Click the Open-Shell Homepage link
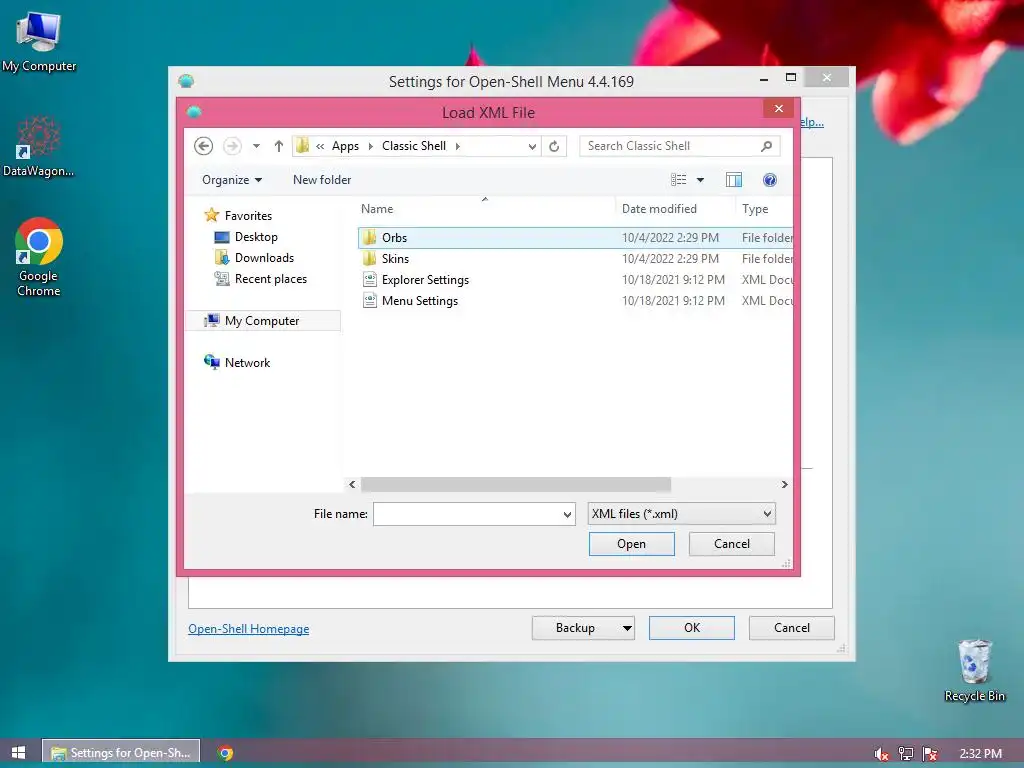Screen dimensions: 1024x768 [x=249, y=628]
